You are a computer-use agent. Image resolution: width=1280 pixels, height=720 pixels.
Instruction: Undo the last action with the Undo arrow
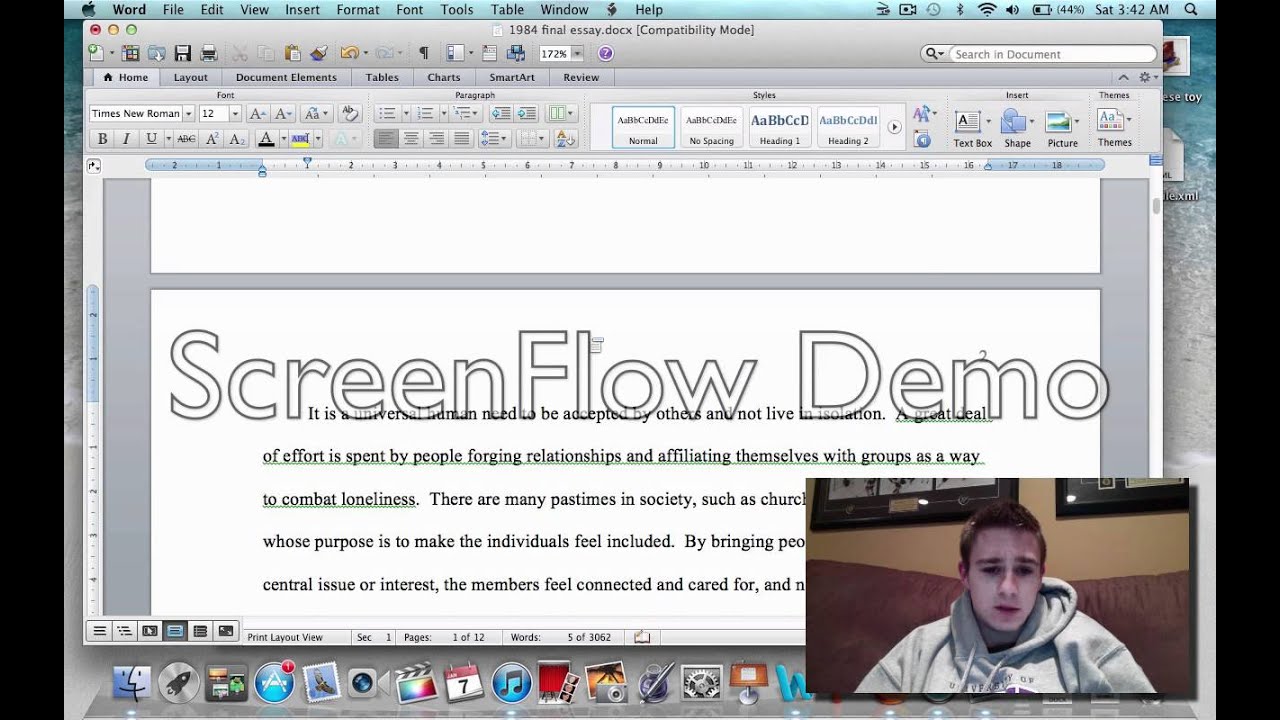[348, 53]
